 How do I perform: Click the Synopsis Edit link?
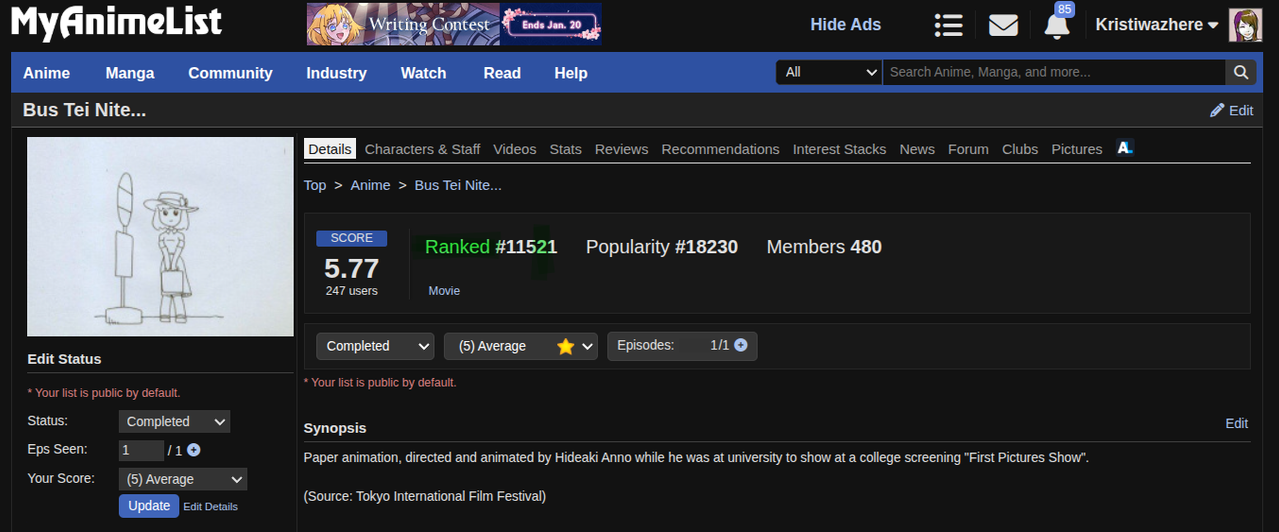[1237, 423]
